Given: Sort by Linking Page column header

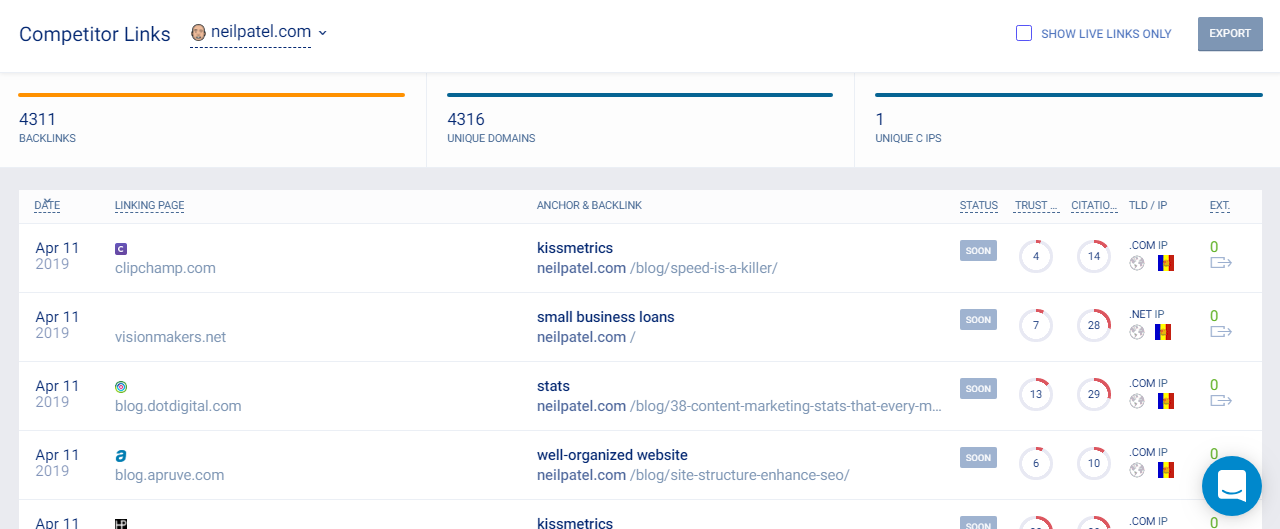Looking at the screenshot, I should click(149, 205).
